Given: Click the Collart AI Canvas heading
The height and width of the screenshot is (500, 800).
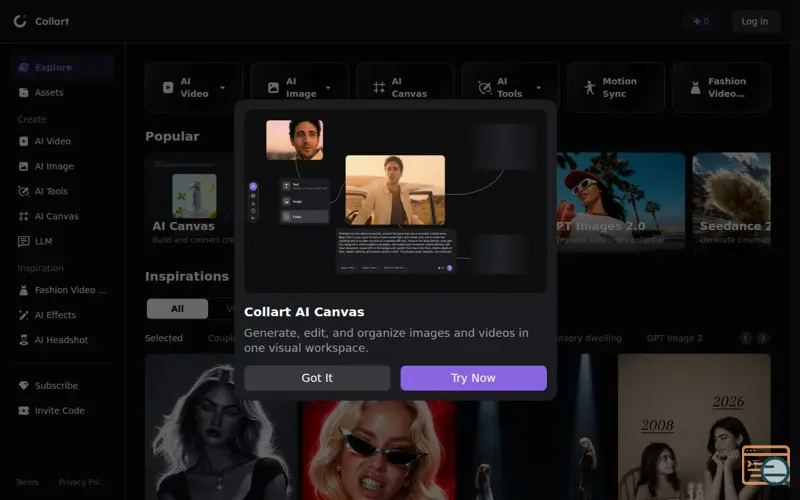Looking at the screenshot, I should [304, 312].
